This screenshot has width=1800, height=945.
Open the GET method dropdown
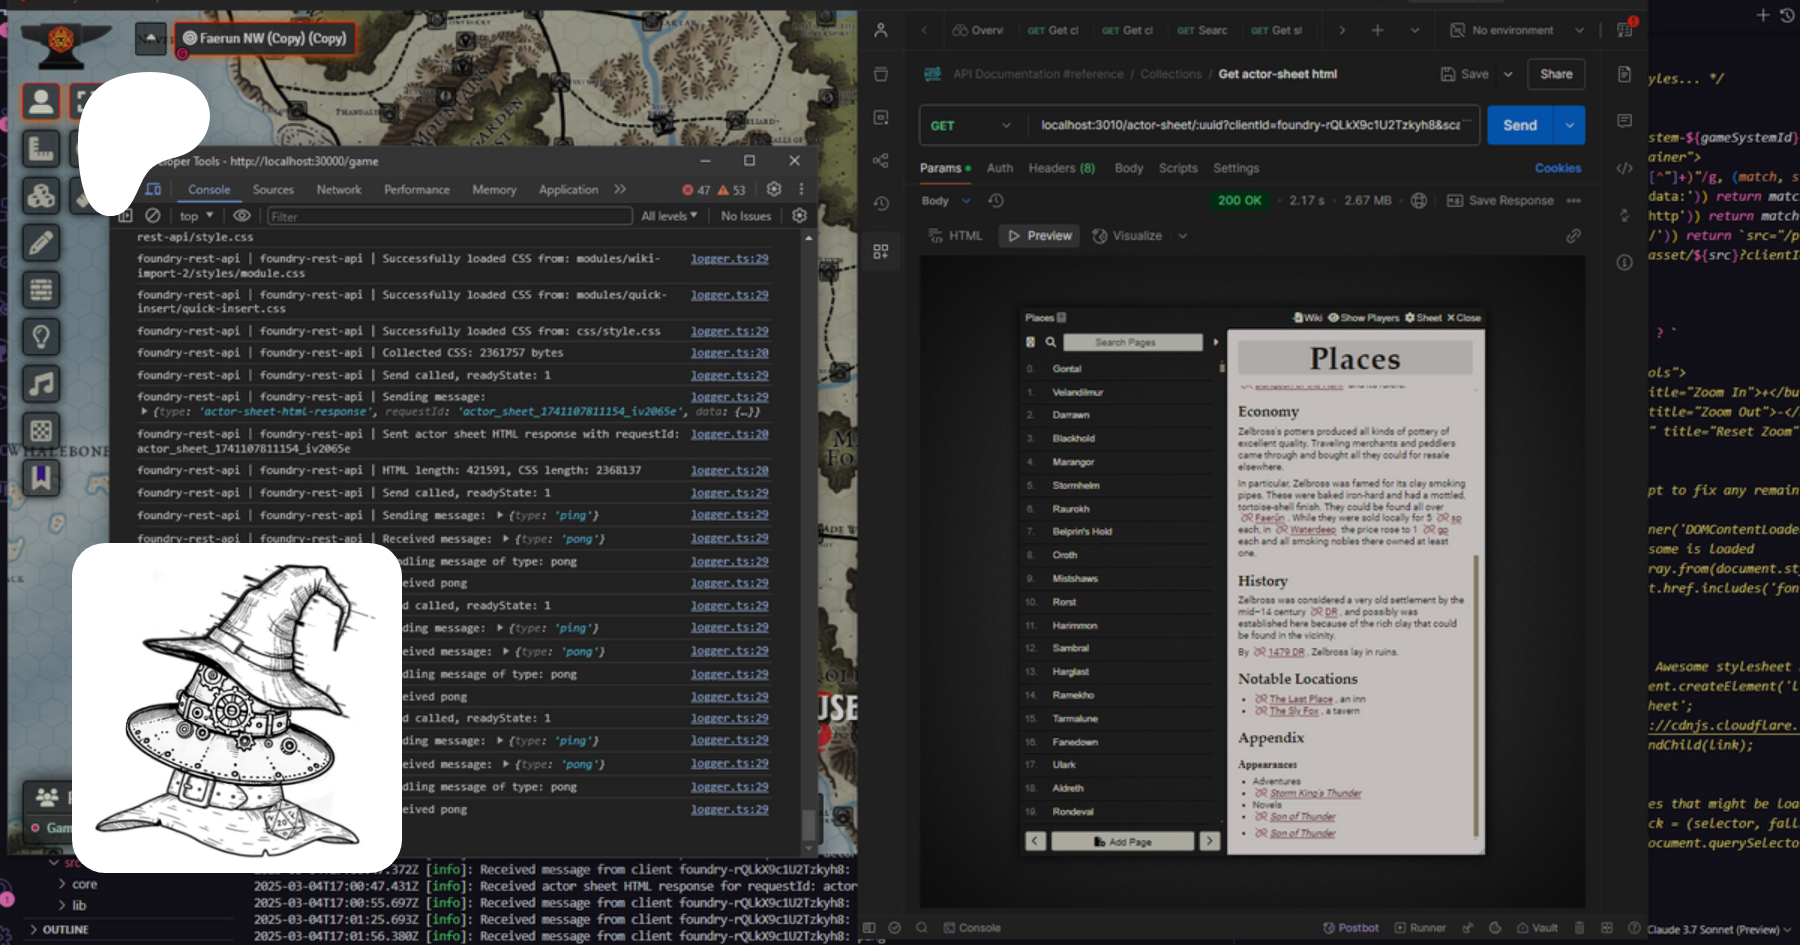969,126
